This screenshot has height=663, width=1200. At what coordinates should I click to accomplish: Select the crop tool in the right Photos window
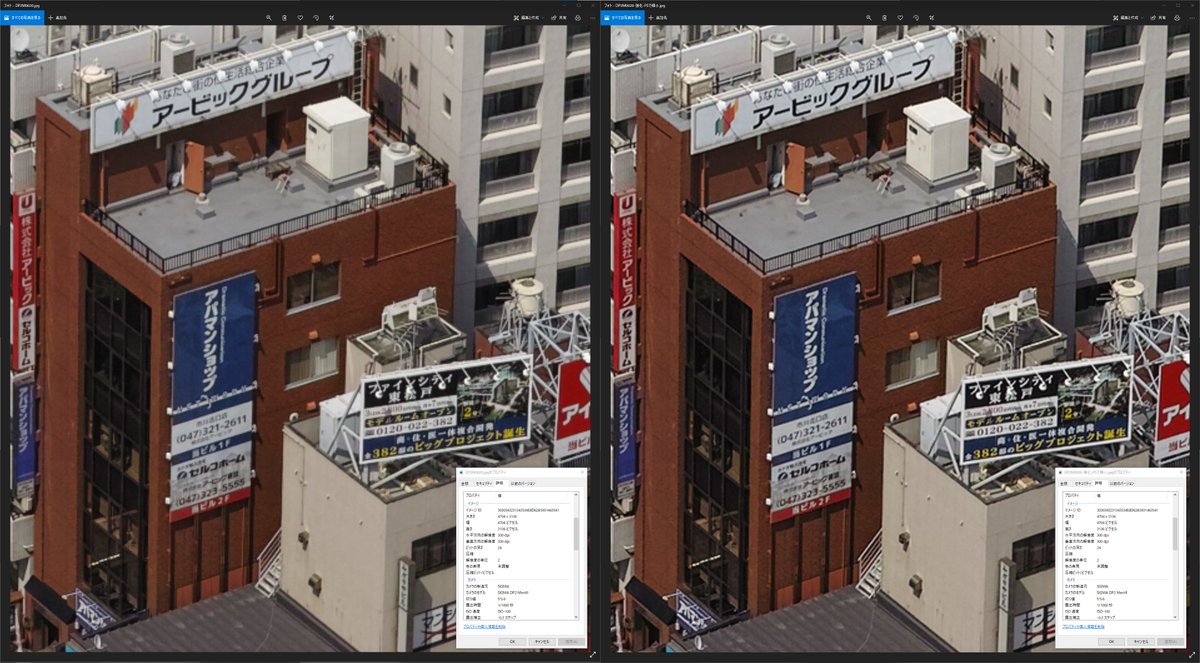click(x=931, y=18)
